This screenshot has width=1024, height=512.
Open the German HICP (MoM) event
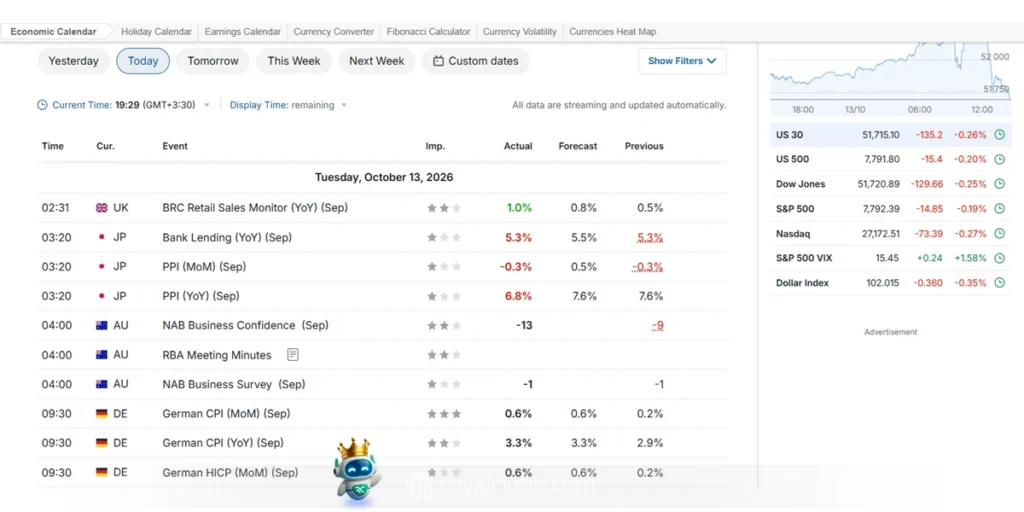tap(231, 472)
